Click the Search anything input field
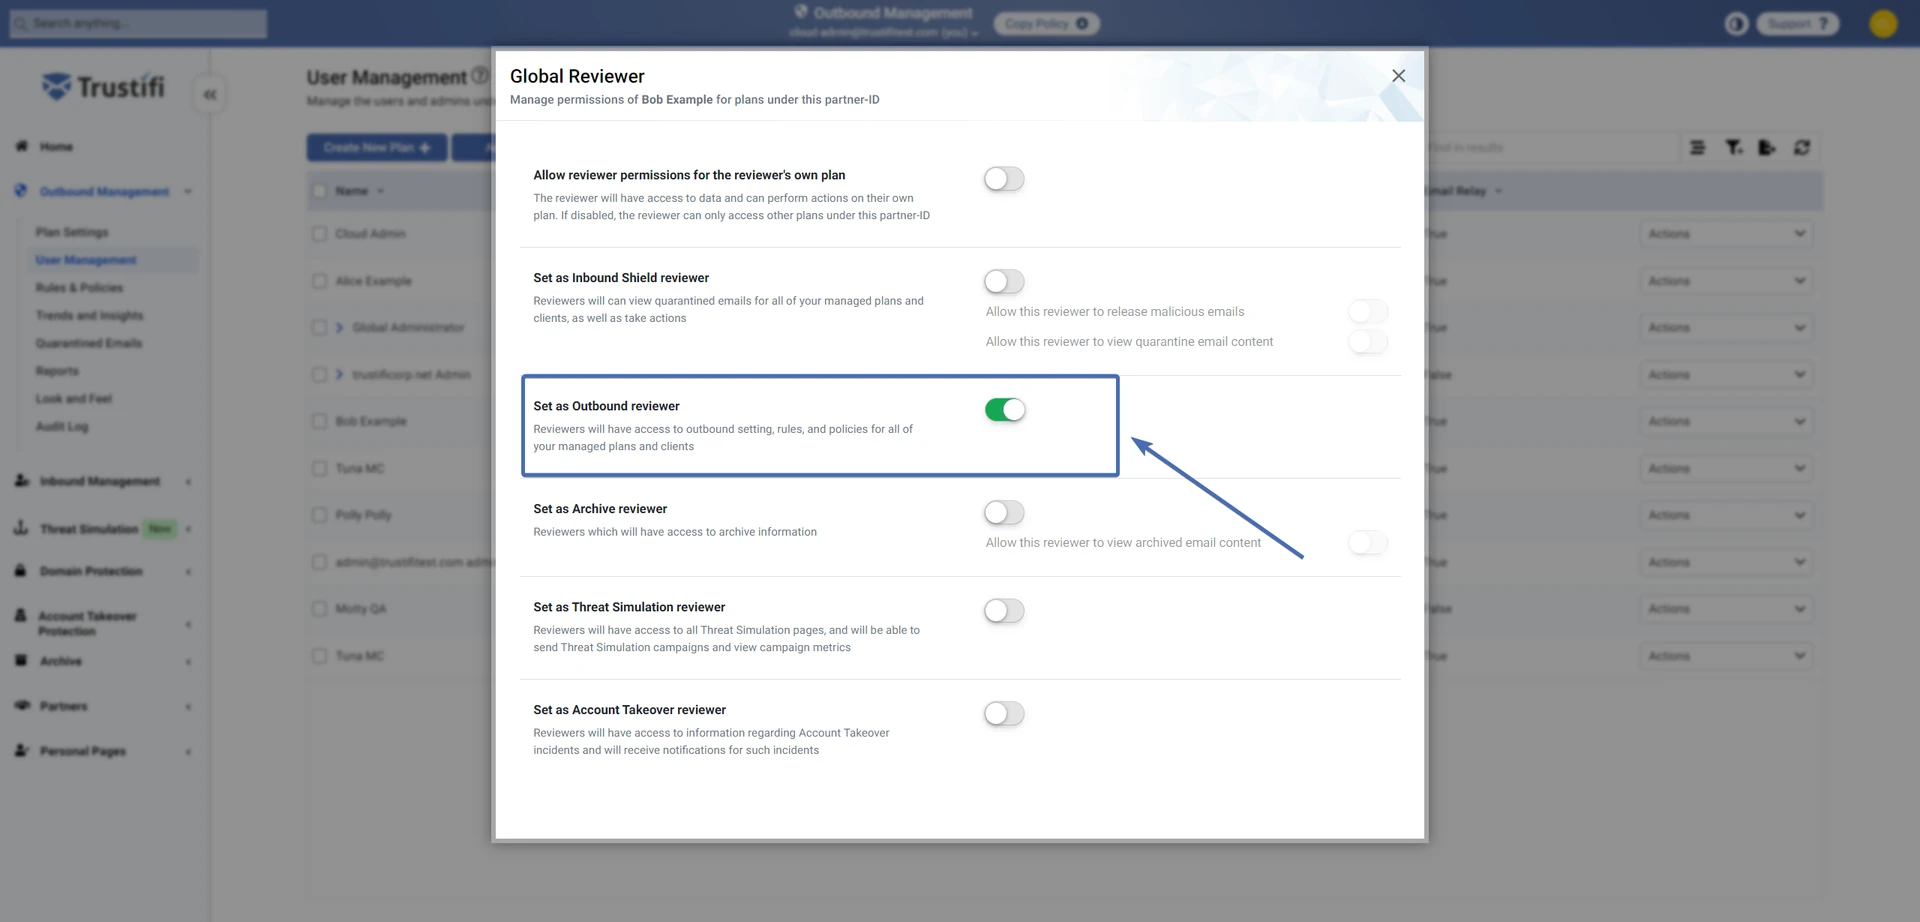 139,24
